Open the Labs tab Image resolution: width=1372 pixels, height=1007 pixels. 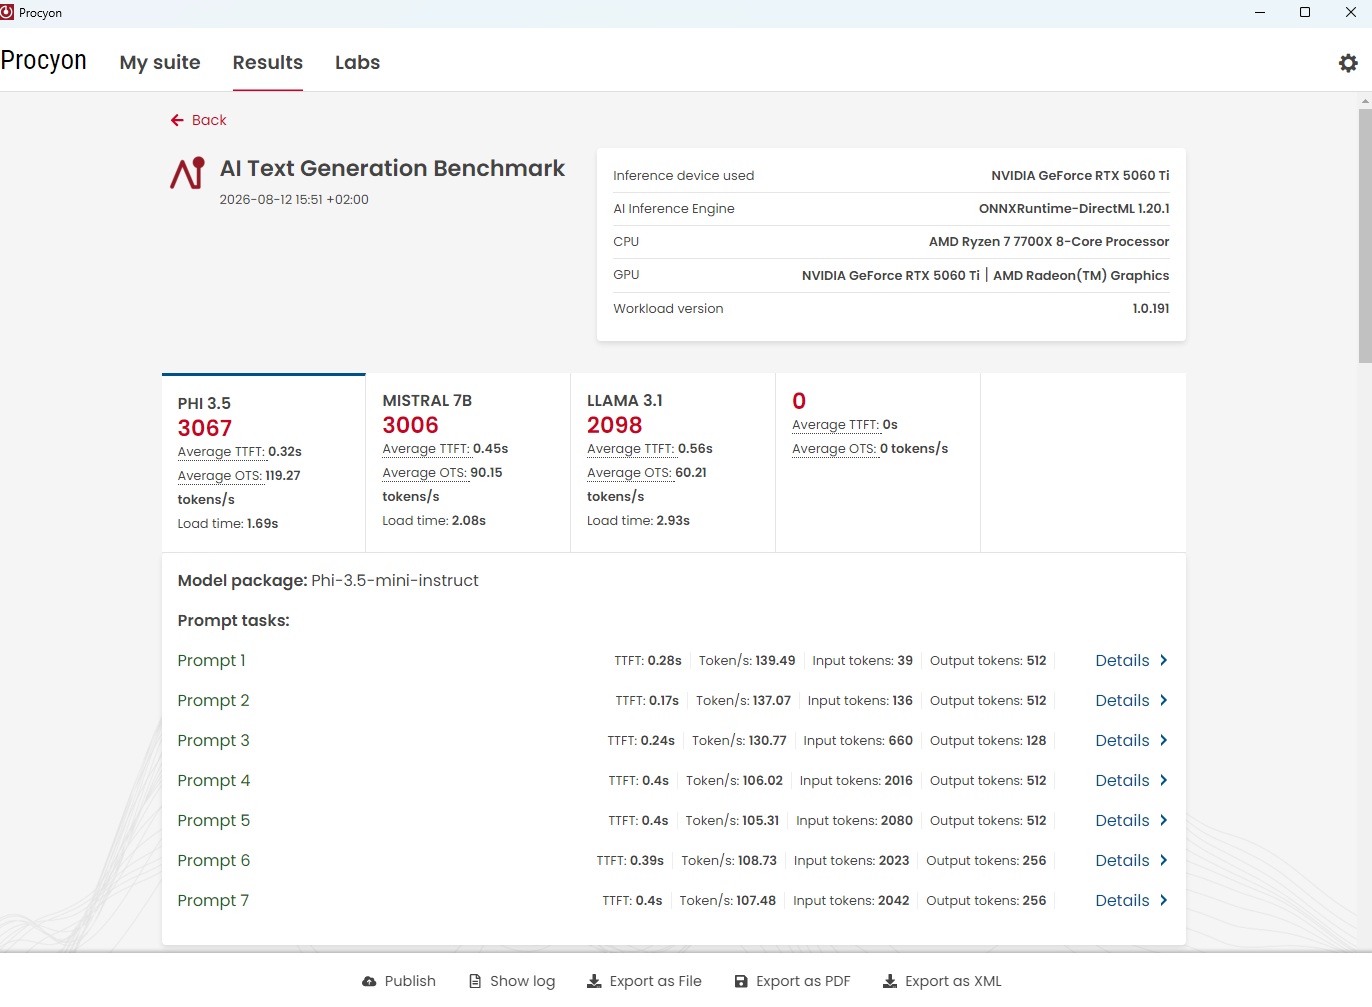coord(357,62)
